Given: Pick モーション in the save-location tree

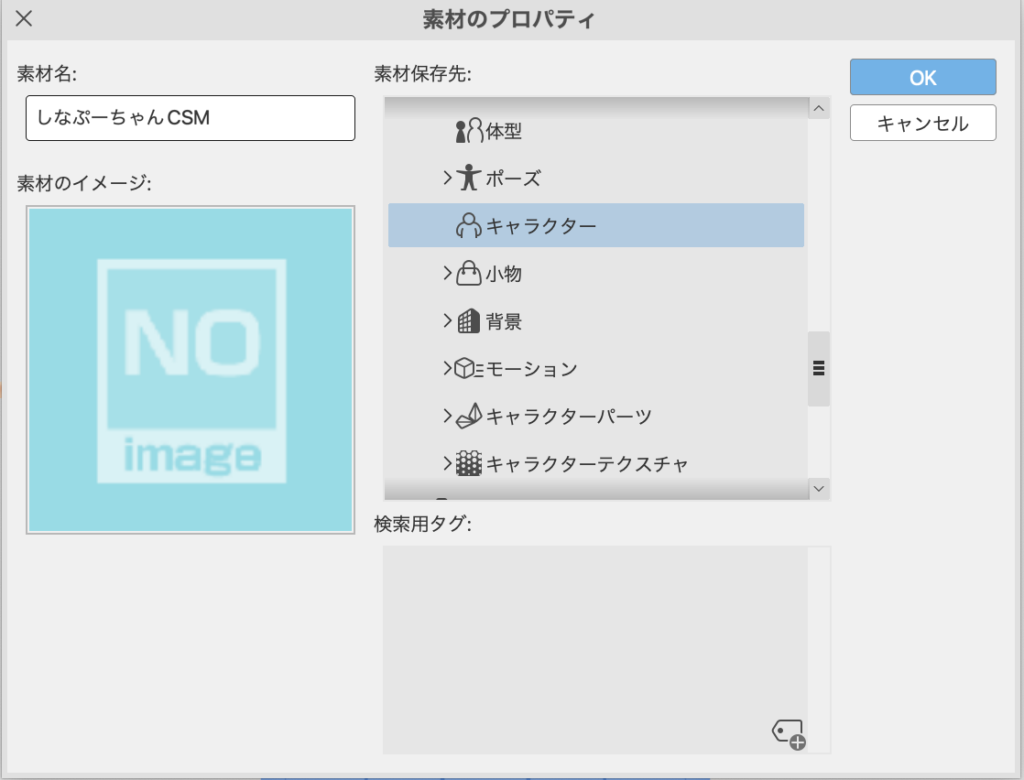Looking at the screenshot, I should pos(596,368).
